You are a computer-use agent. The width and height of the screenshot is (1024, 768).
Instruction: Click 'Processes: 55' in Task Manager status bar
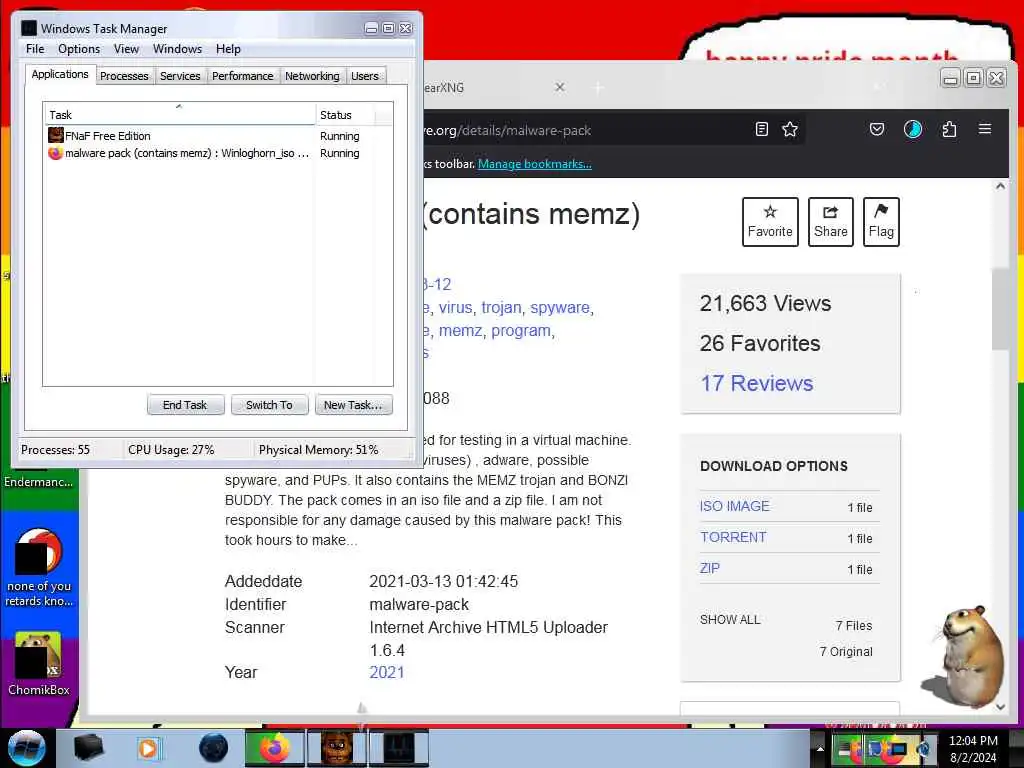click(56, 450)
